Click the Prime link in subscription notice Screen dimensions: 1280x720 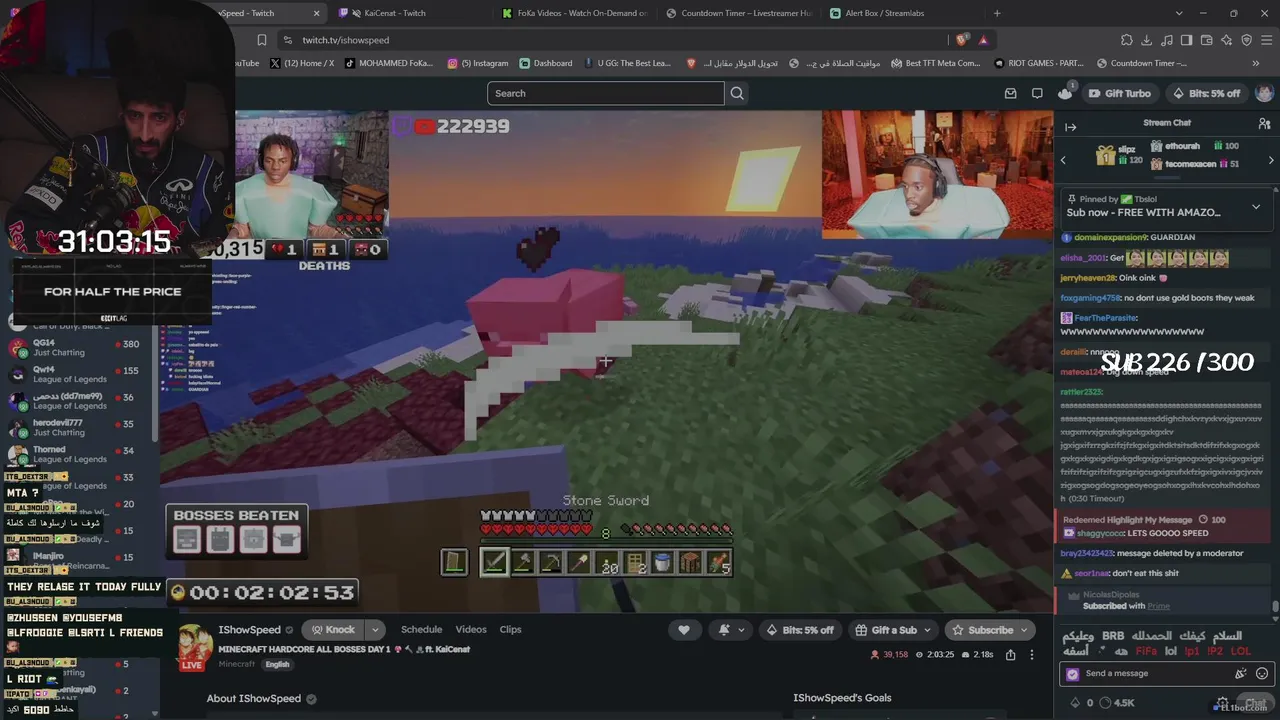tap(1158, 606)
